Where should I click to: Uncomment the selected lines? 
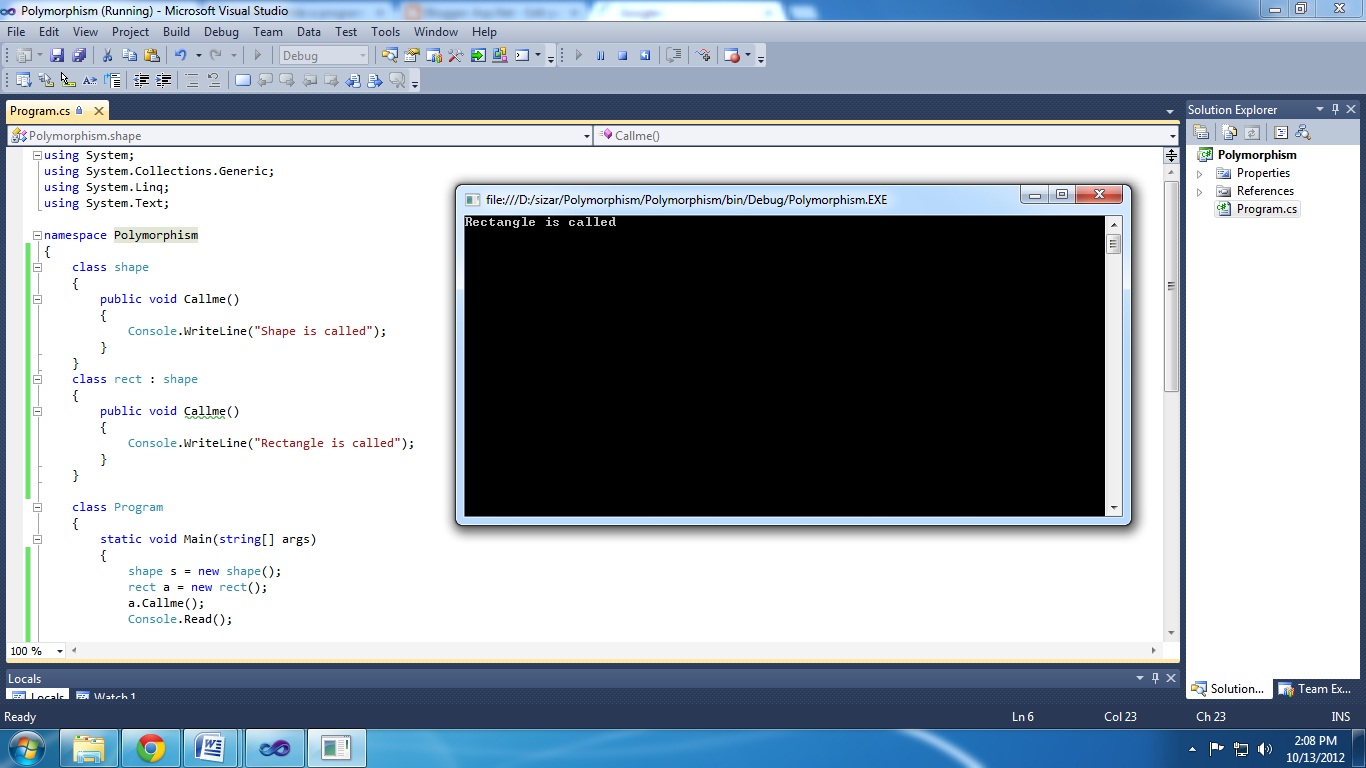point(213,80)
